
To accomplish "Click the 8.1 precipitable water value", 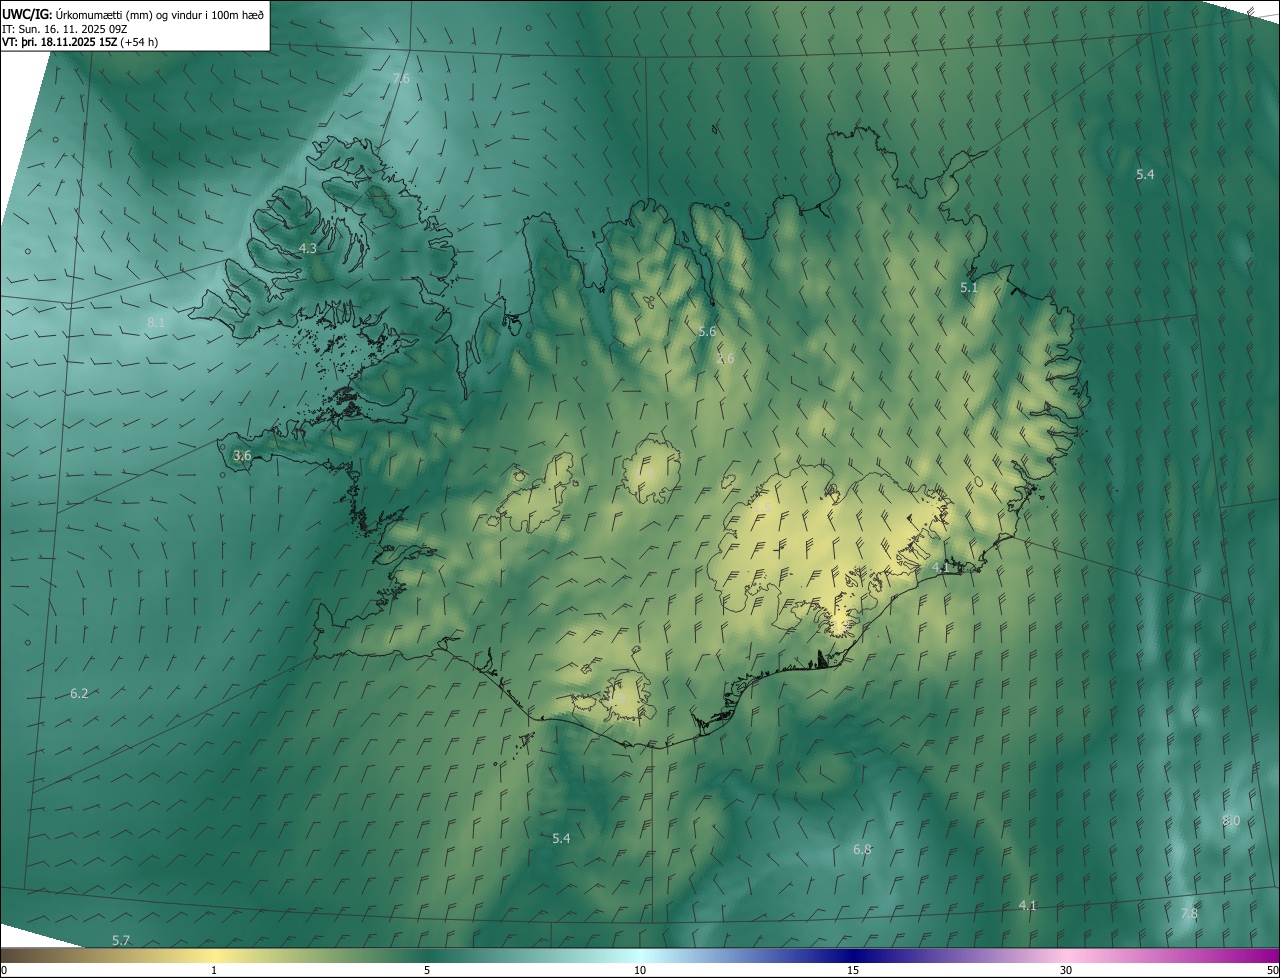I will point(156,323).
